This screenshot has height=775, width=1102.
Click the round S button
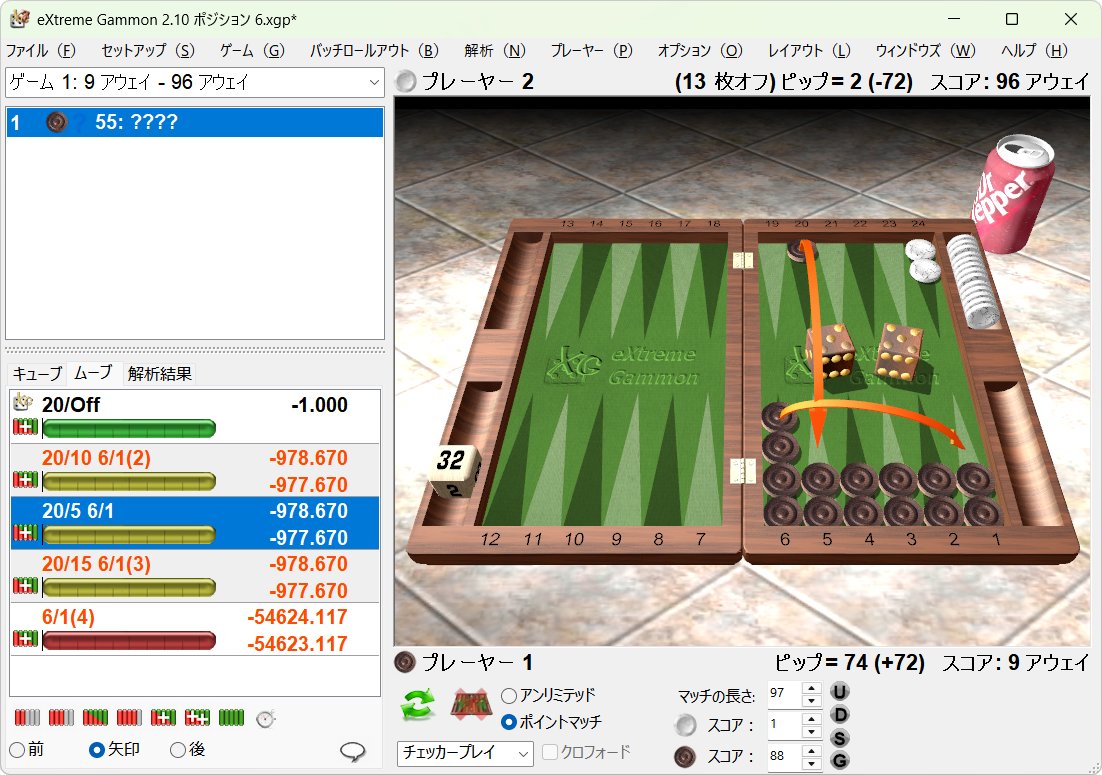point(839,738)
